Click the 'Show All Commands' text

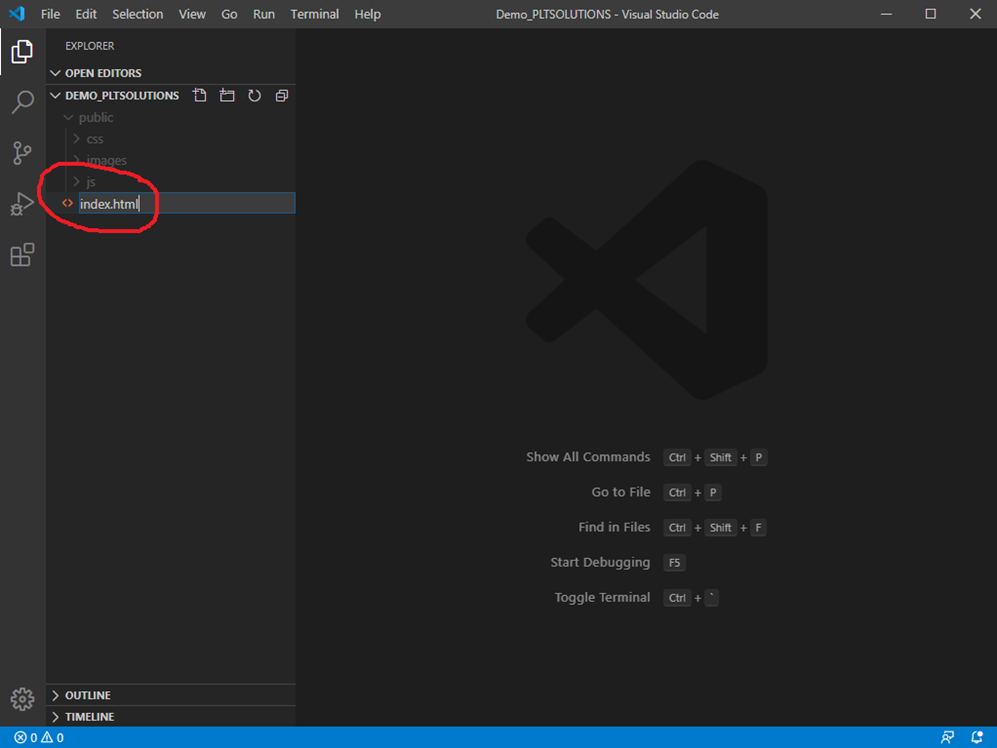pos(588,457)
